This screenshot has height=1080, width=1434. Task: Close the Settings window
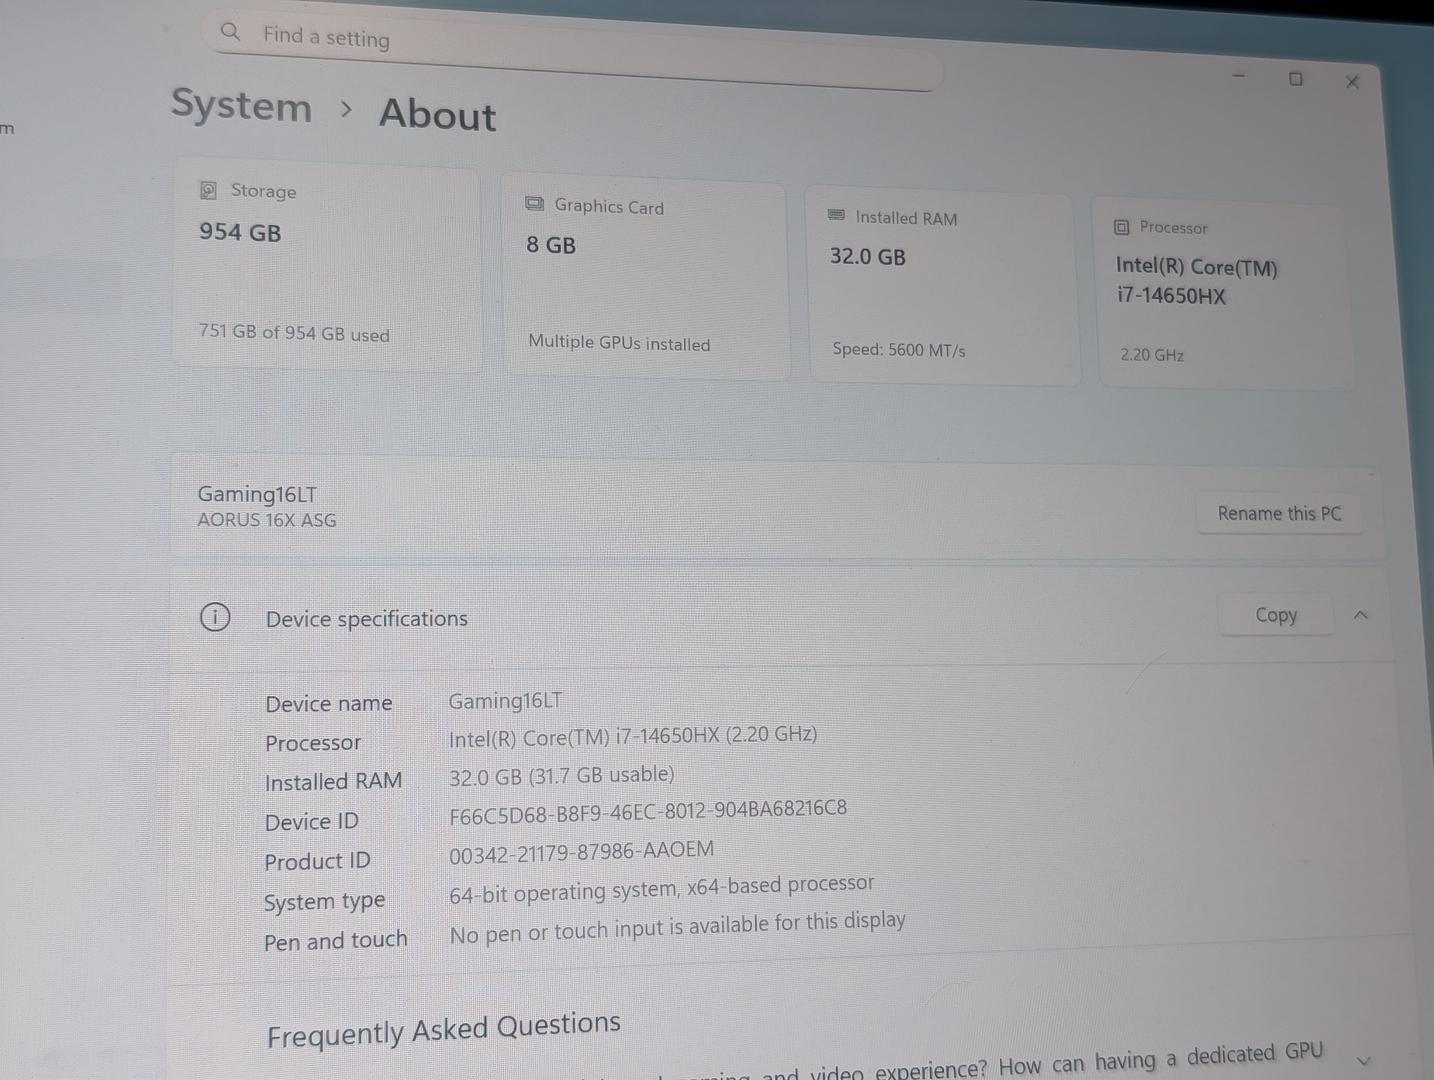[x=1352, y=82]
